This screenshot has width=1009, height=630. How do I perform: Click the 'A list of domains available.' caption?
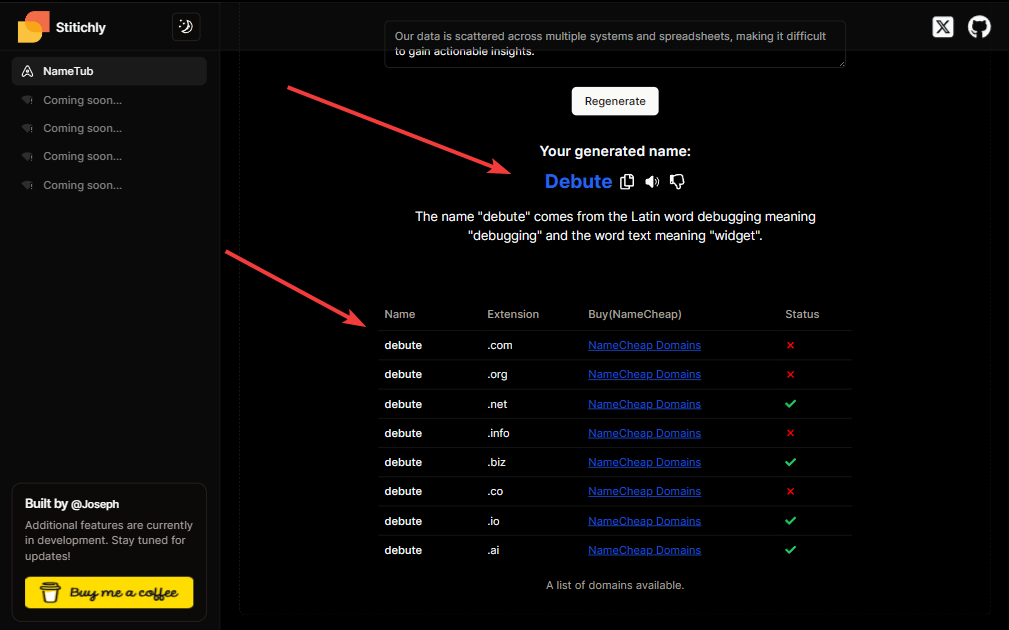tap(615, 586)
